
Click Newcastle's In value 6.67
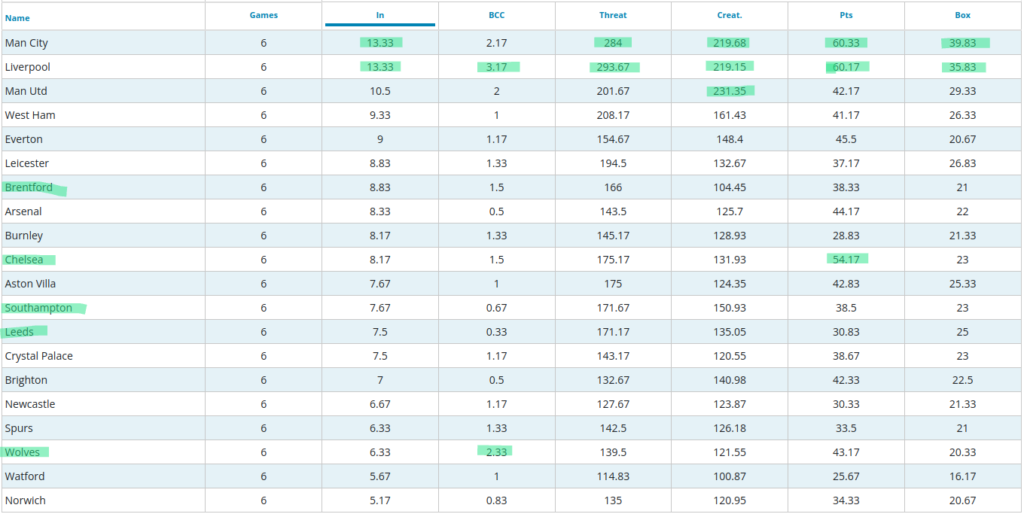[x=380, y=404]
